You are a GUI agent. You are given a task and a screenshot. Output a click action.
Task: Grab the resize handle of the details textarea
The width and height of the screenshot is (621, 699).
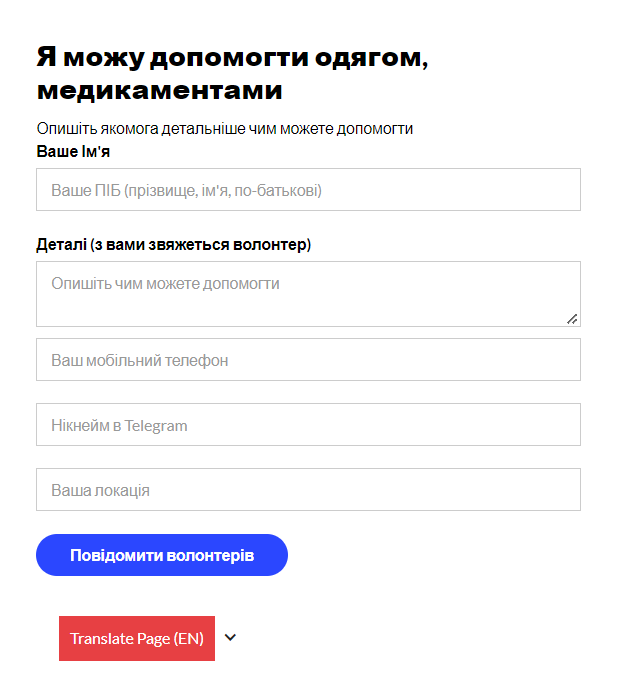tap(572, 319)
